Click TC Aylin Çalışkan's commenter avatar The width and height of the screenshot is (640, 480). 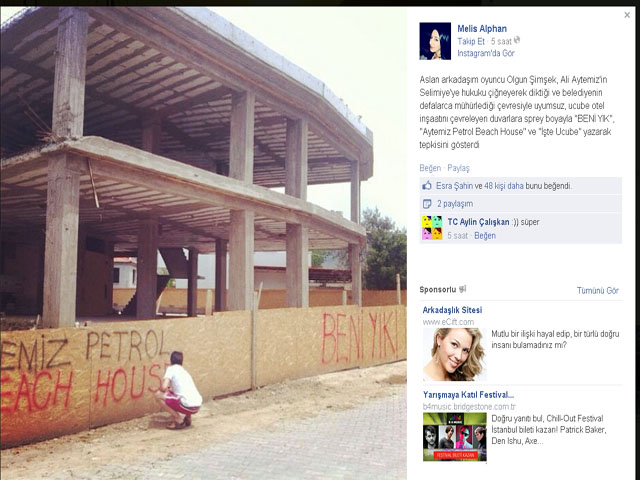[432, 228]
